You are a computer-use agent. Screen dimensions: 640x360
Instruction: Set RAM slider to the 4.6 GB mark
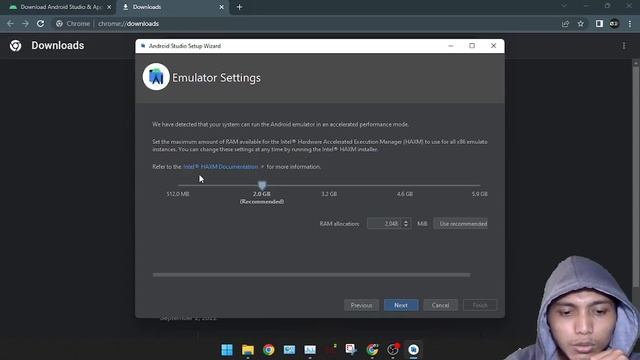tap(405, 186)
